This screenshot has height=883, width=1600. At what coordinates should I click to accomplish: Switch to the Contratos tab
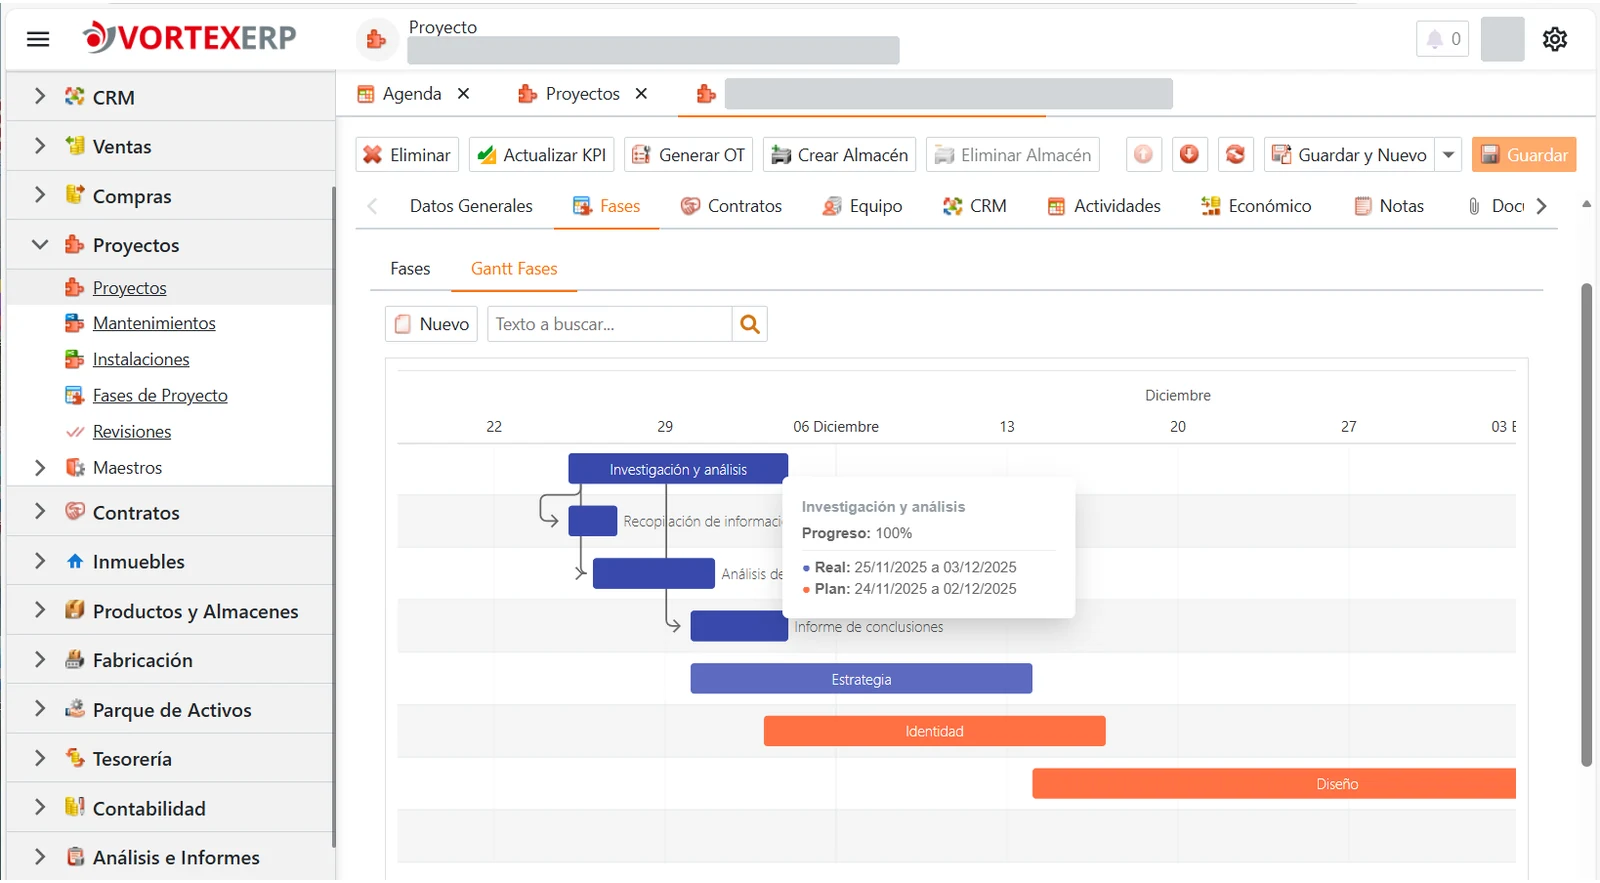[x=731, y=206]
